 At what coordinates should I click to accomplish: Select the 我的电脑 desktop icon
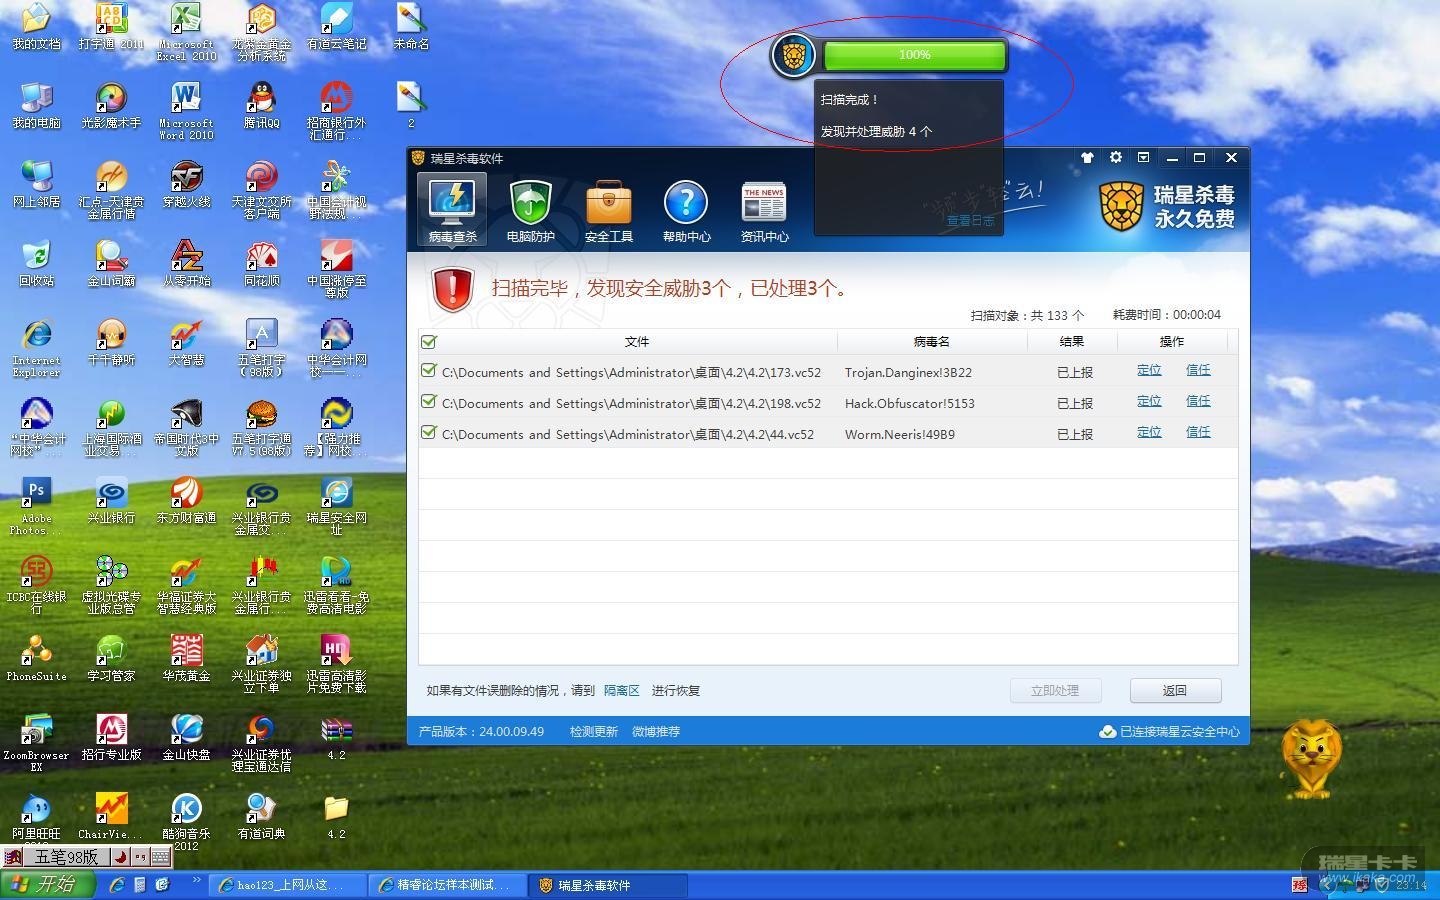coord(36,105)
